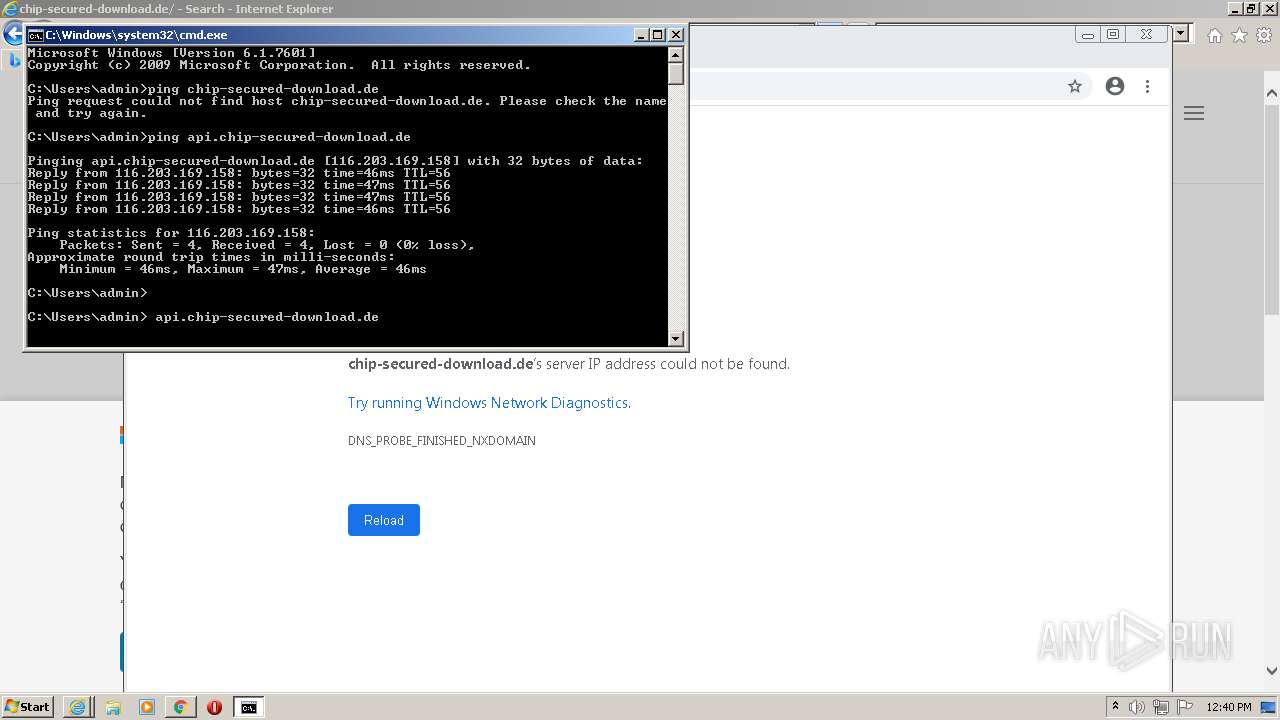Click the 12:40 PM taskbar clock
1280x720 pixels.
coord(1229,707)
